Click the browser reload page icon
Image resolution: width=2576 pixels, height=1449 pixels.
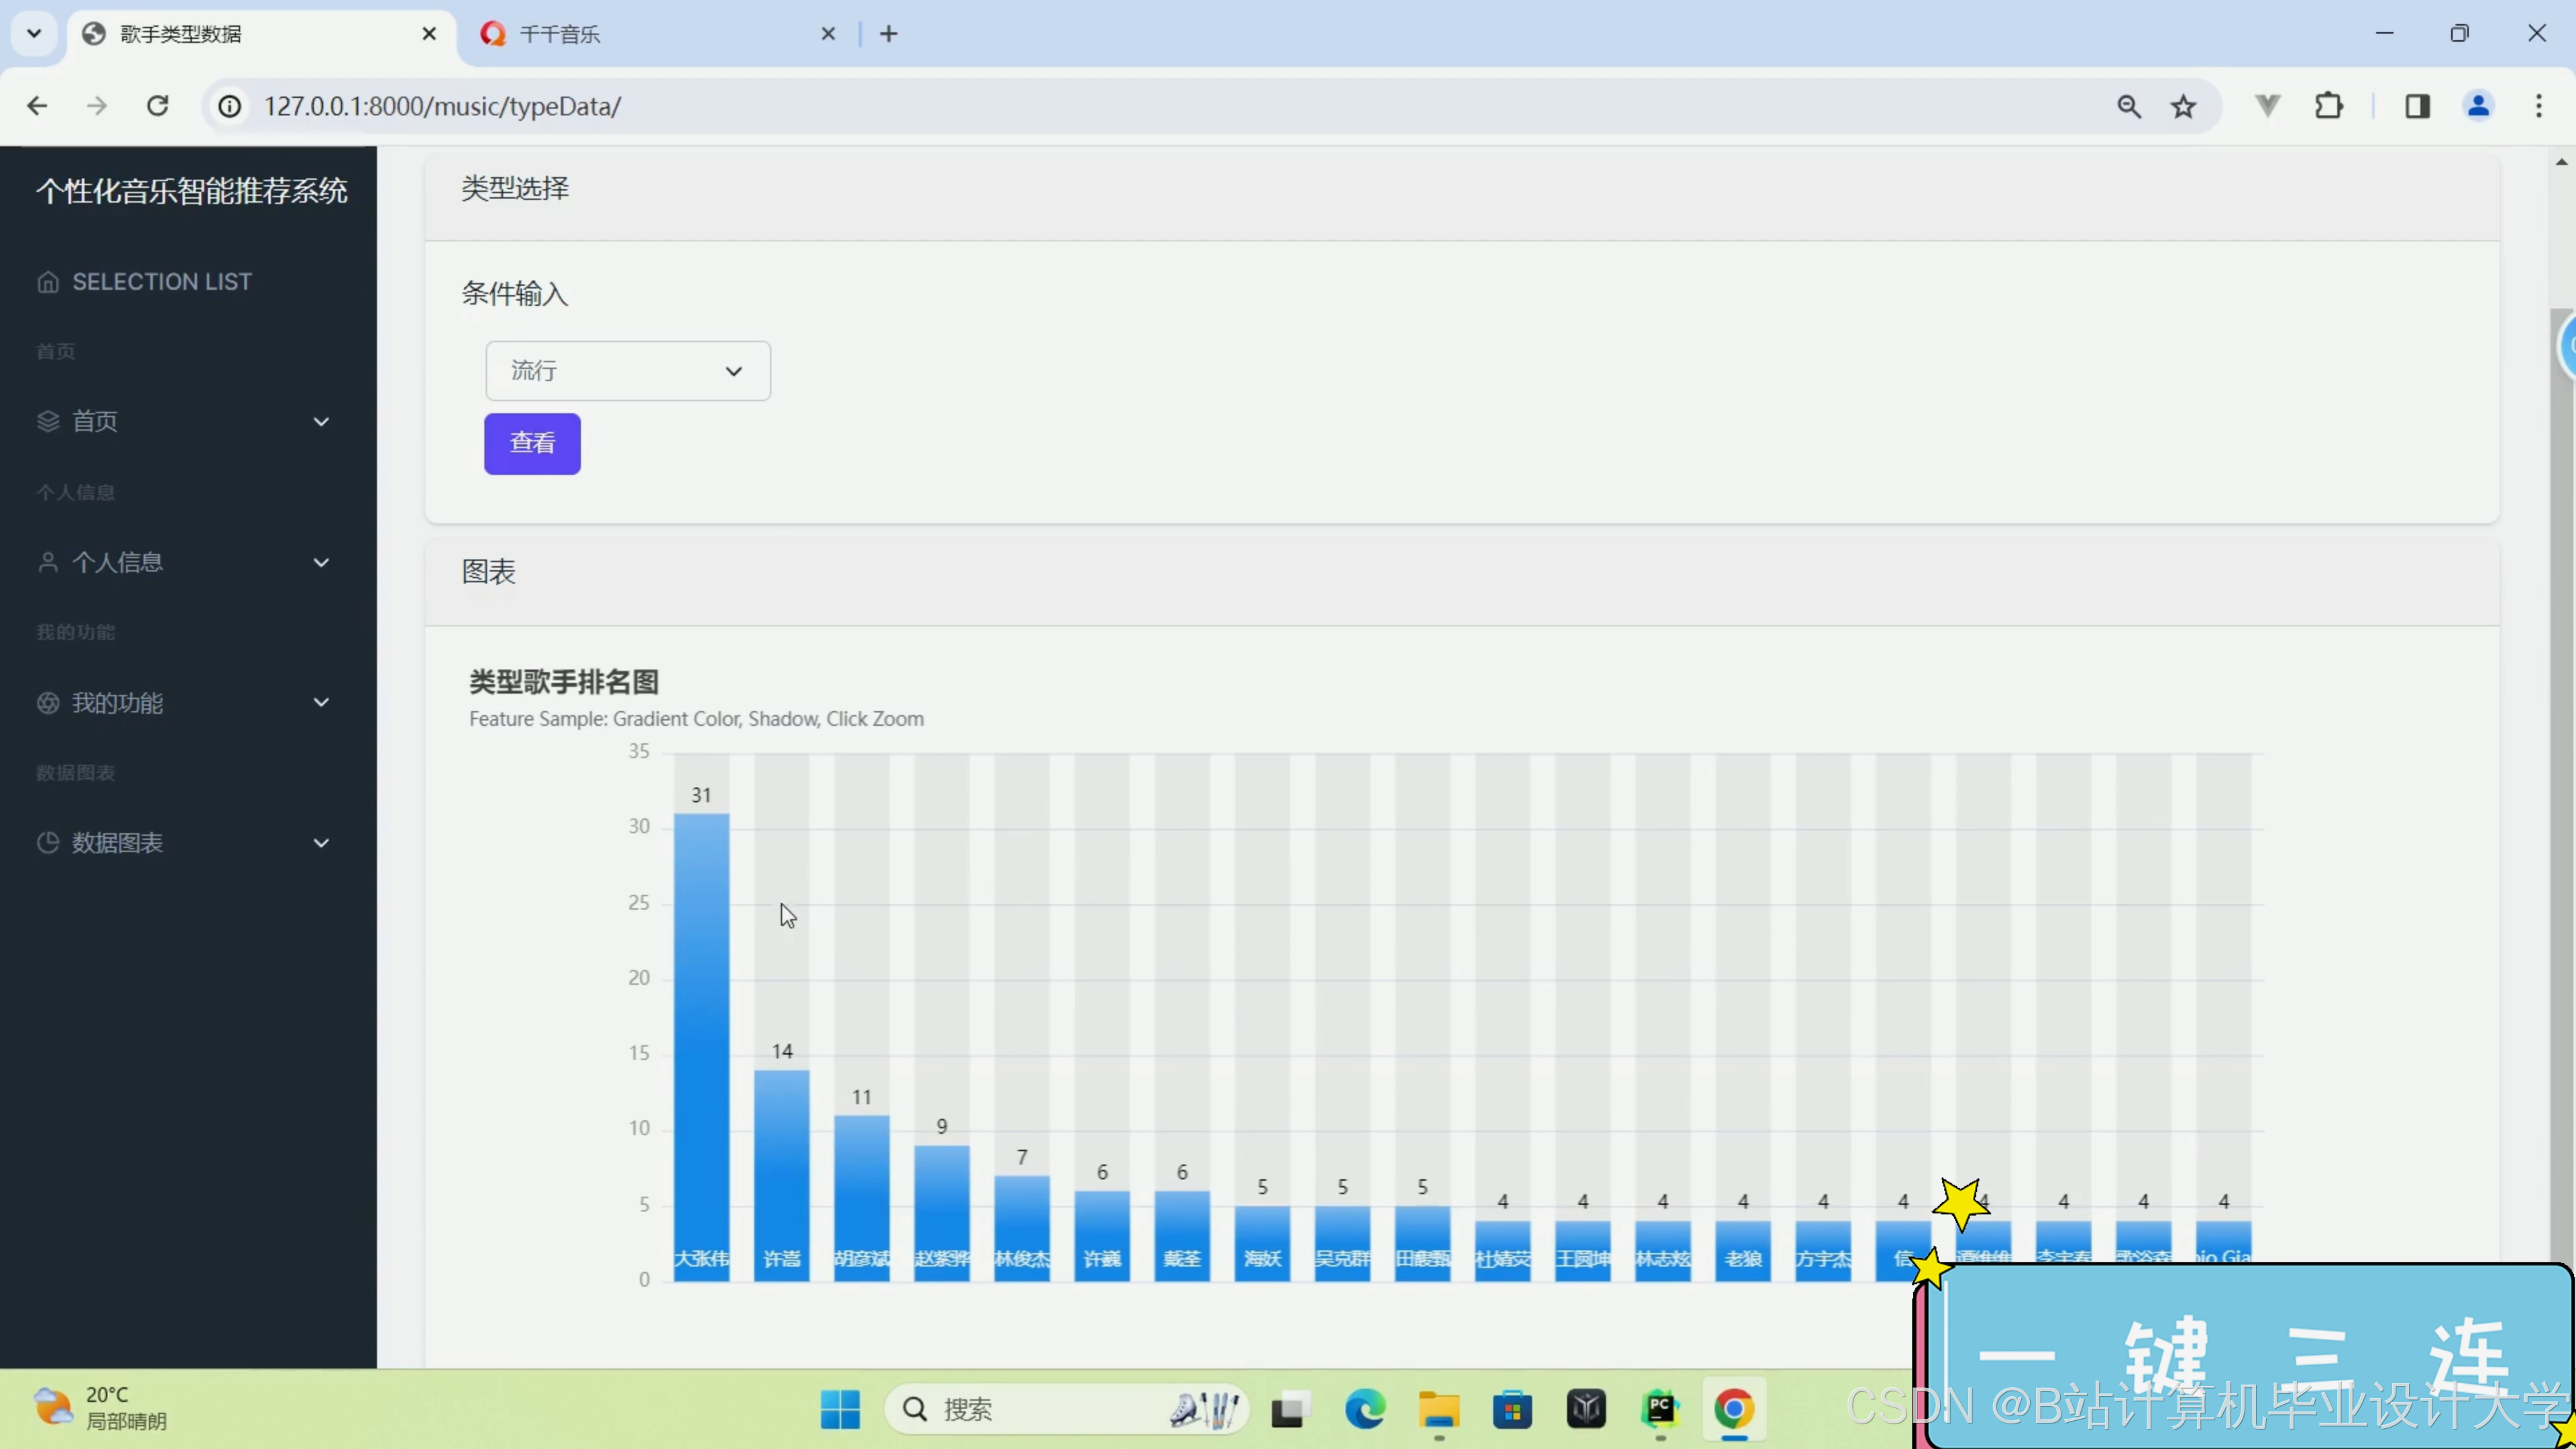pyautogui.click(x=157, y=106)
